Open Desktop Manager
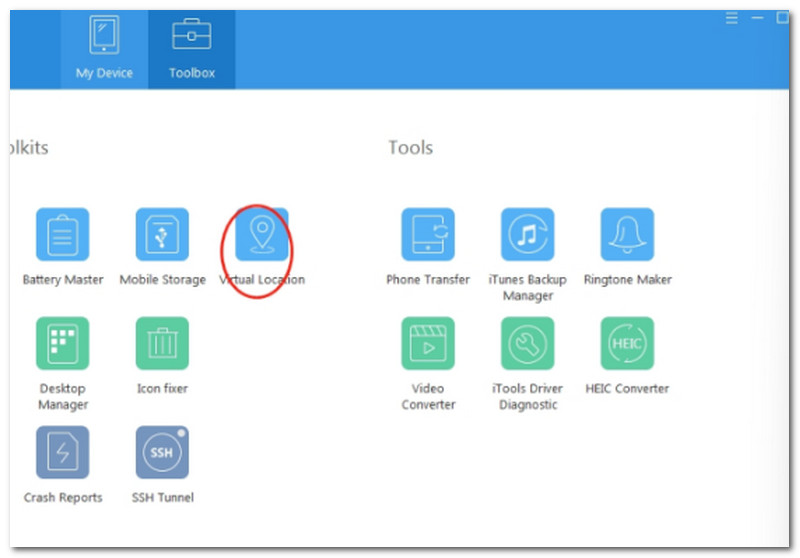The height and width of the screenshot is (558, 800). pos(62,343)
